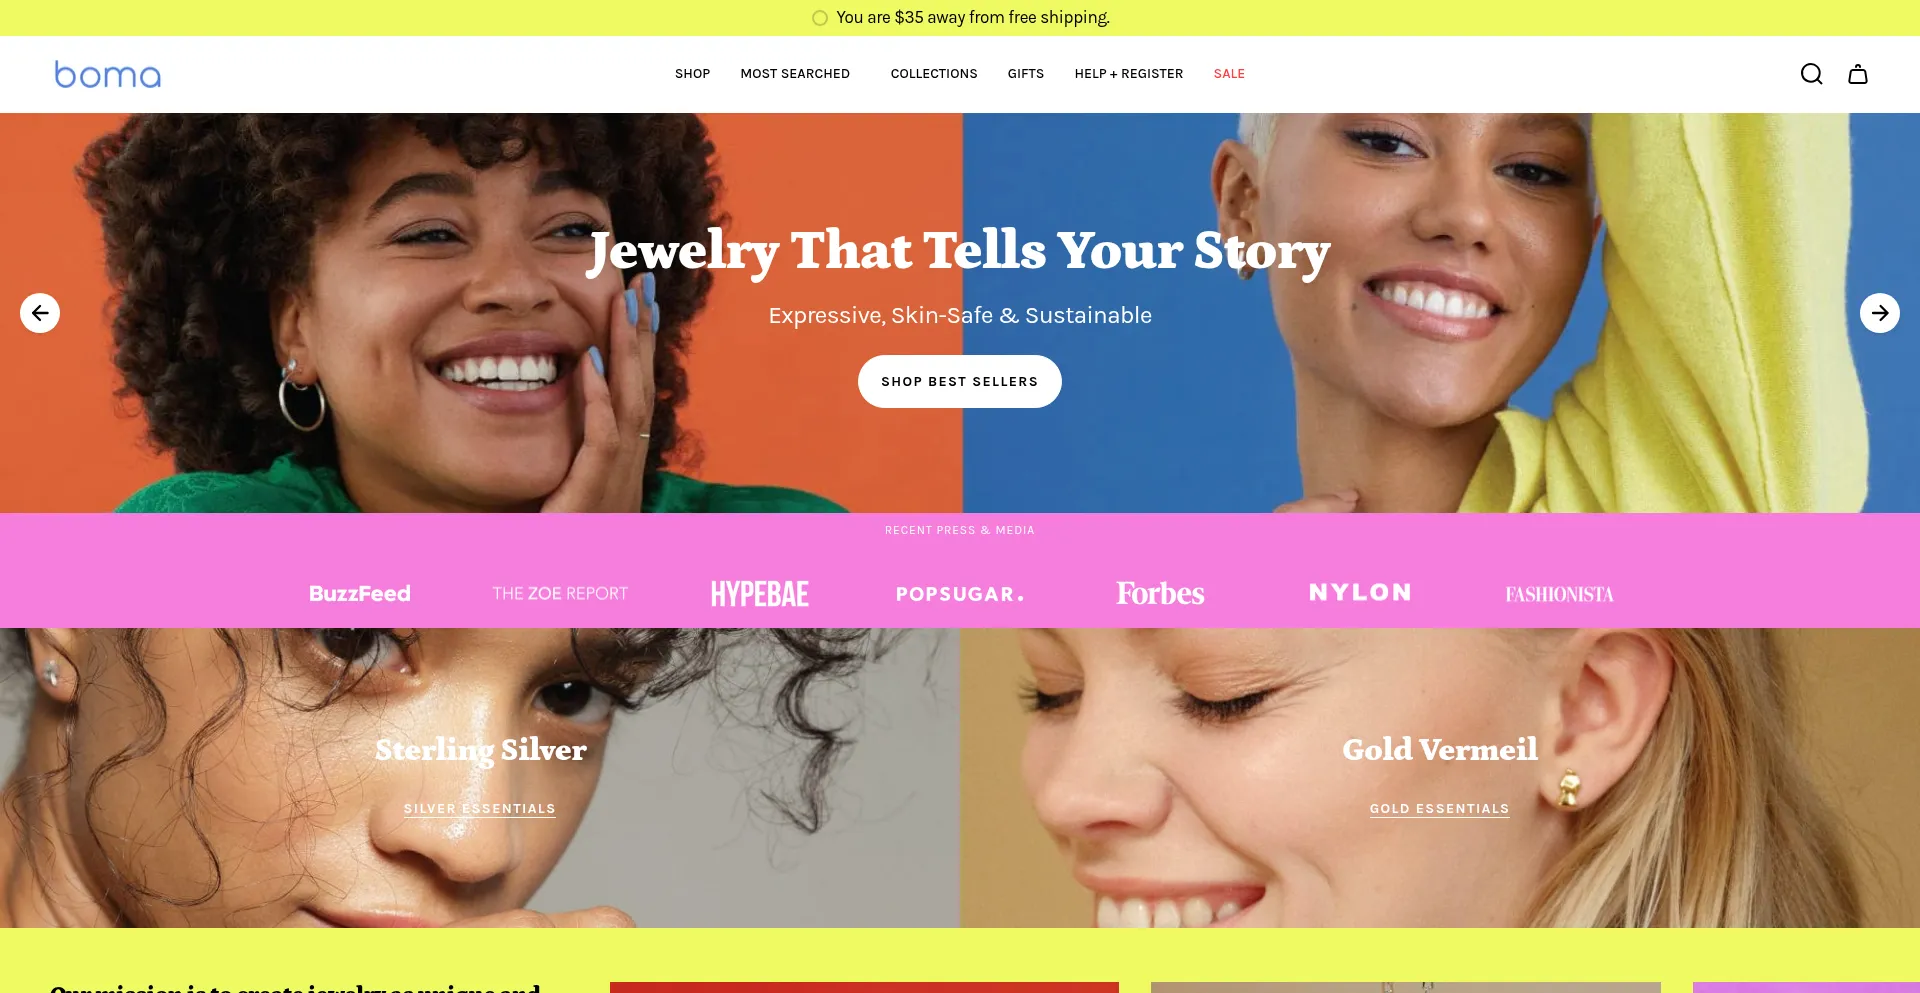Open the Gifts menu item
The height and width of the screenshot is (993, 1920).
coord(1025,74)
